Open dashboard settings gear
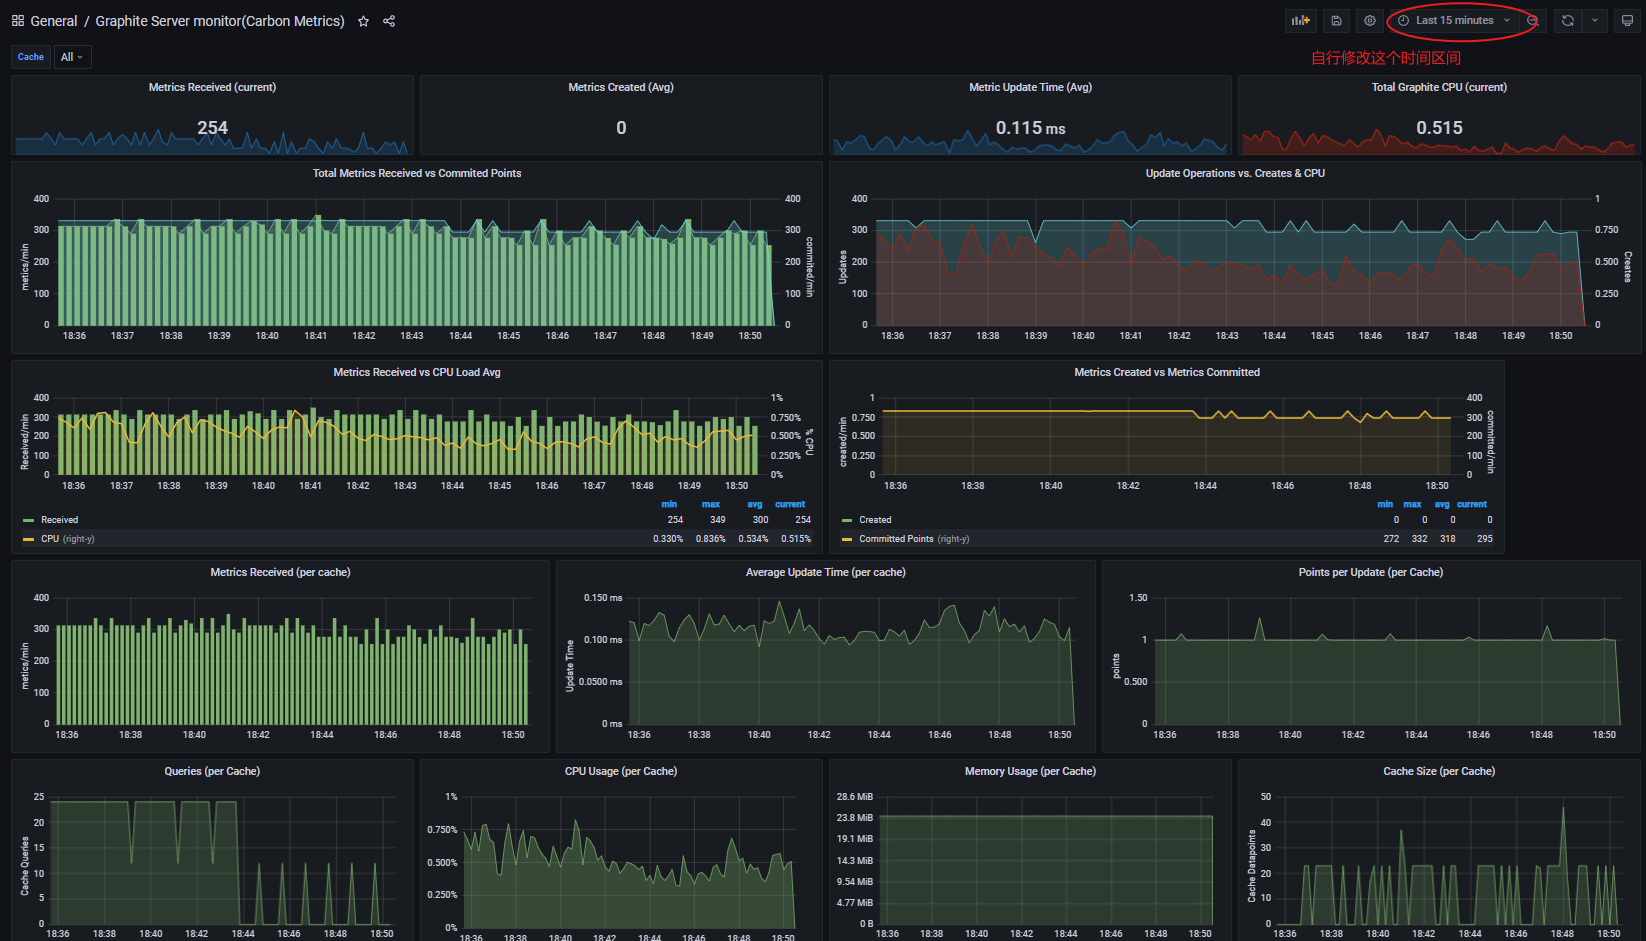Viewport: 1646px width, 941px height. pyautogui.click(x=1370, y=21)
